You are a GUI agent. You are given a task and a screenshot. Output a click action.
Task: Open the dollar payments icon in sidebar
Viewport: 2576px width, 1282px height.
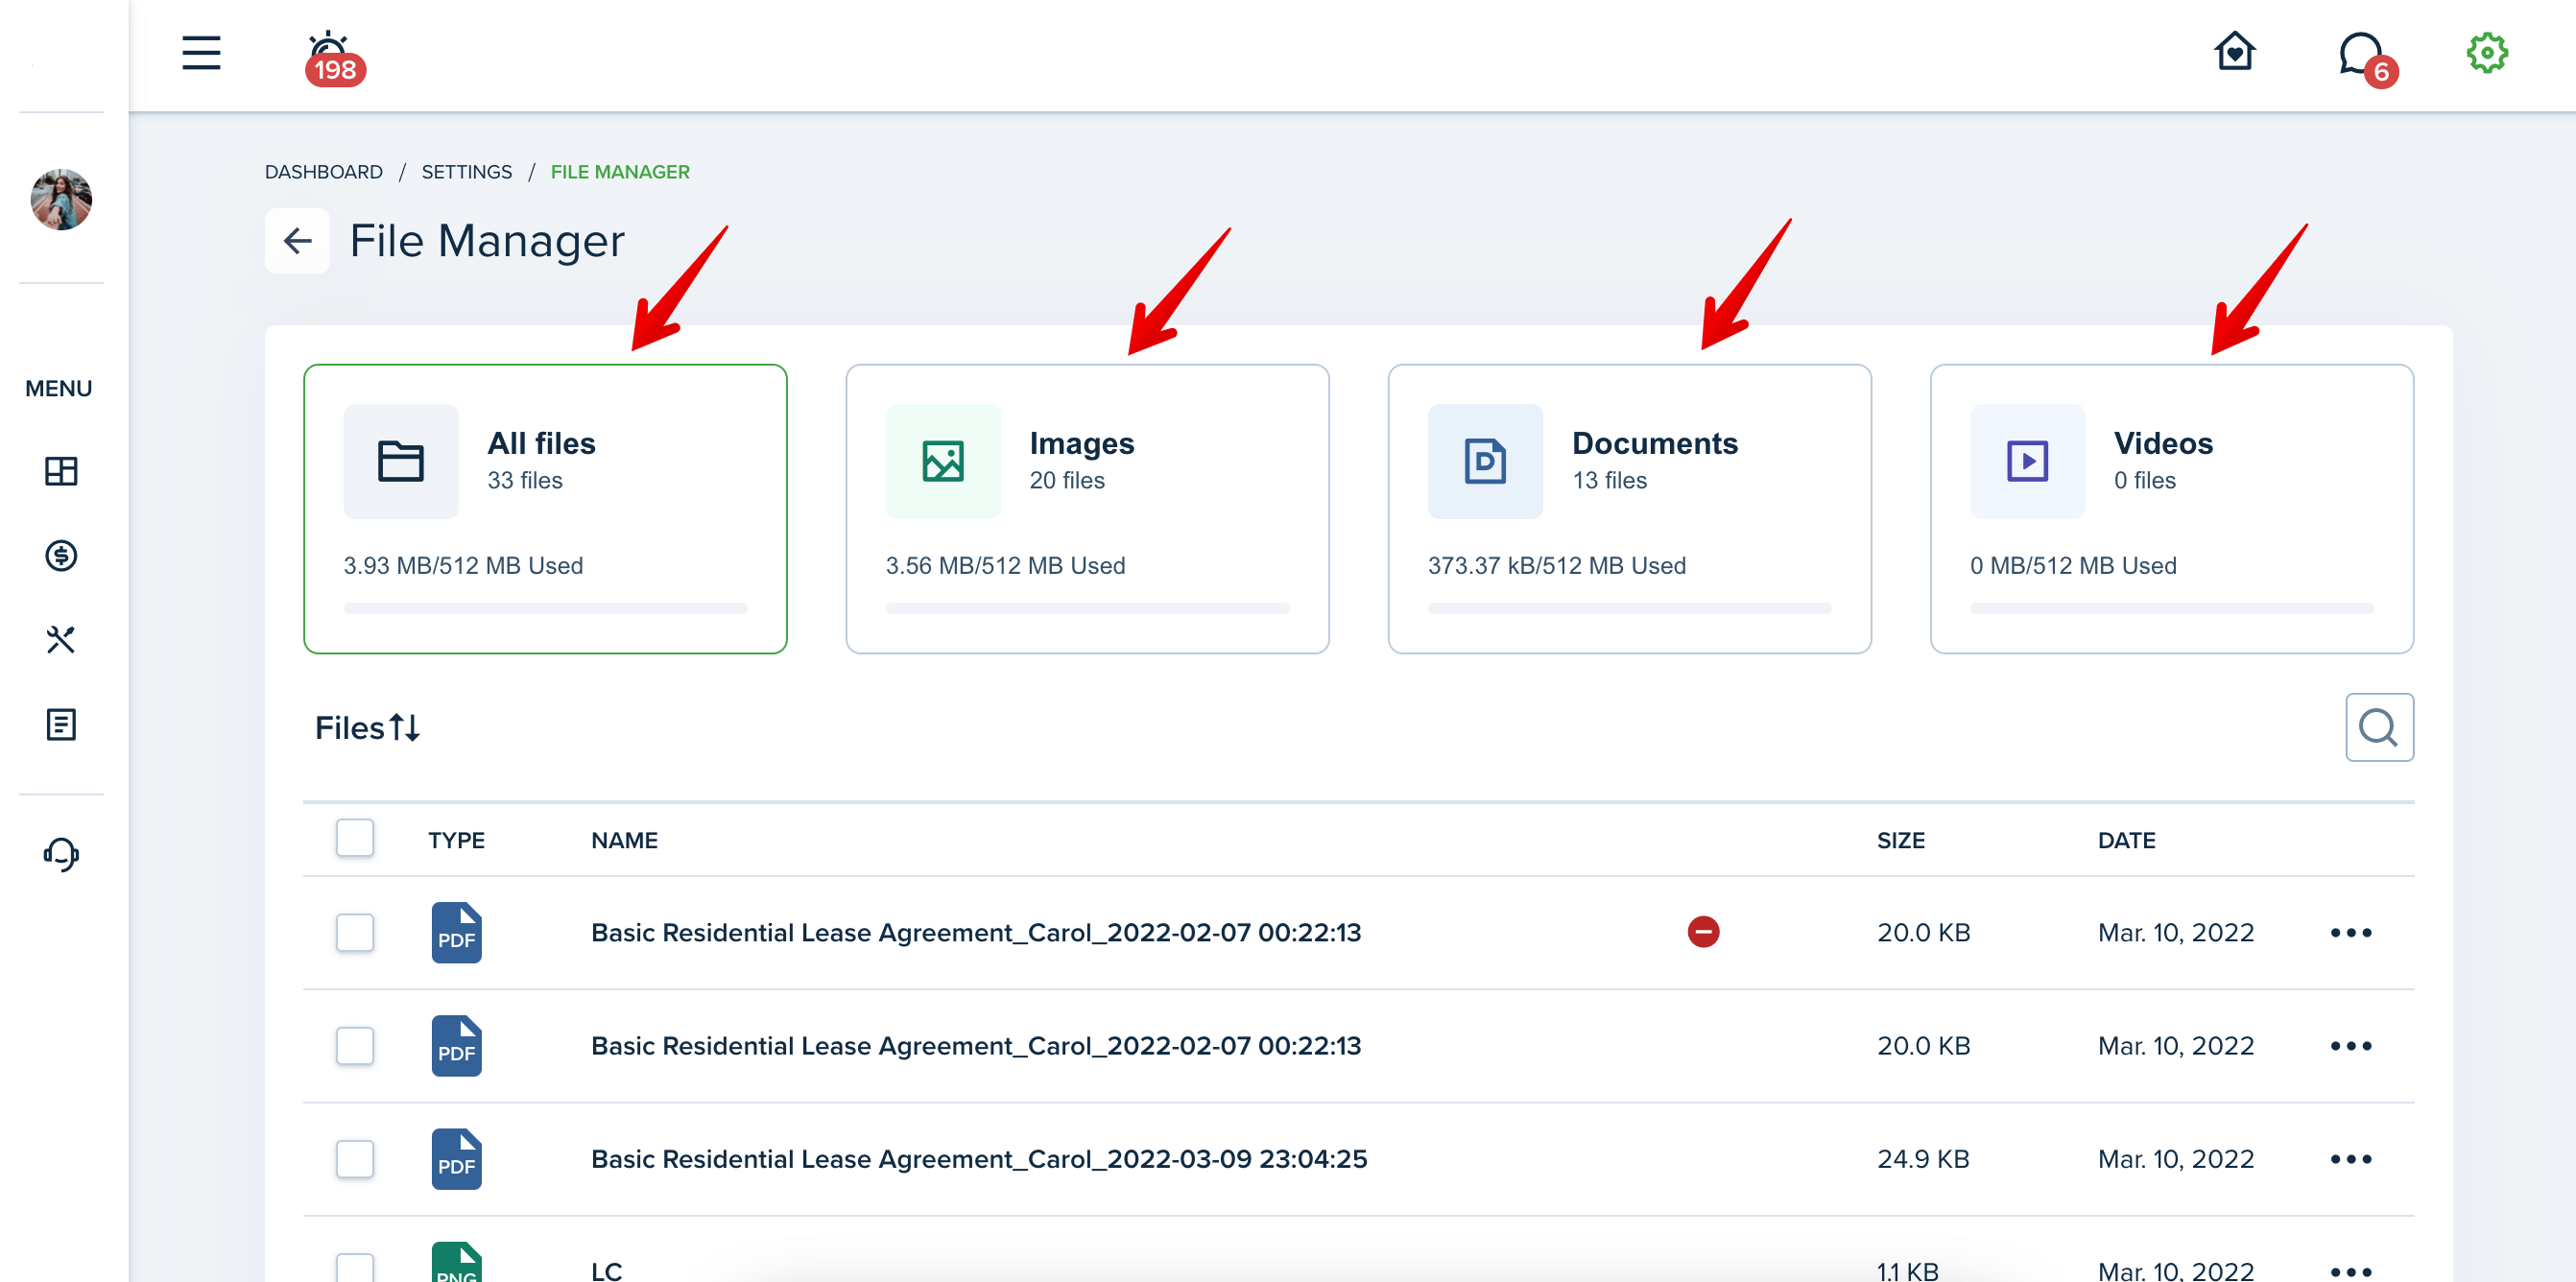tap(61, 555)
